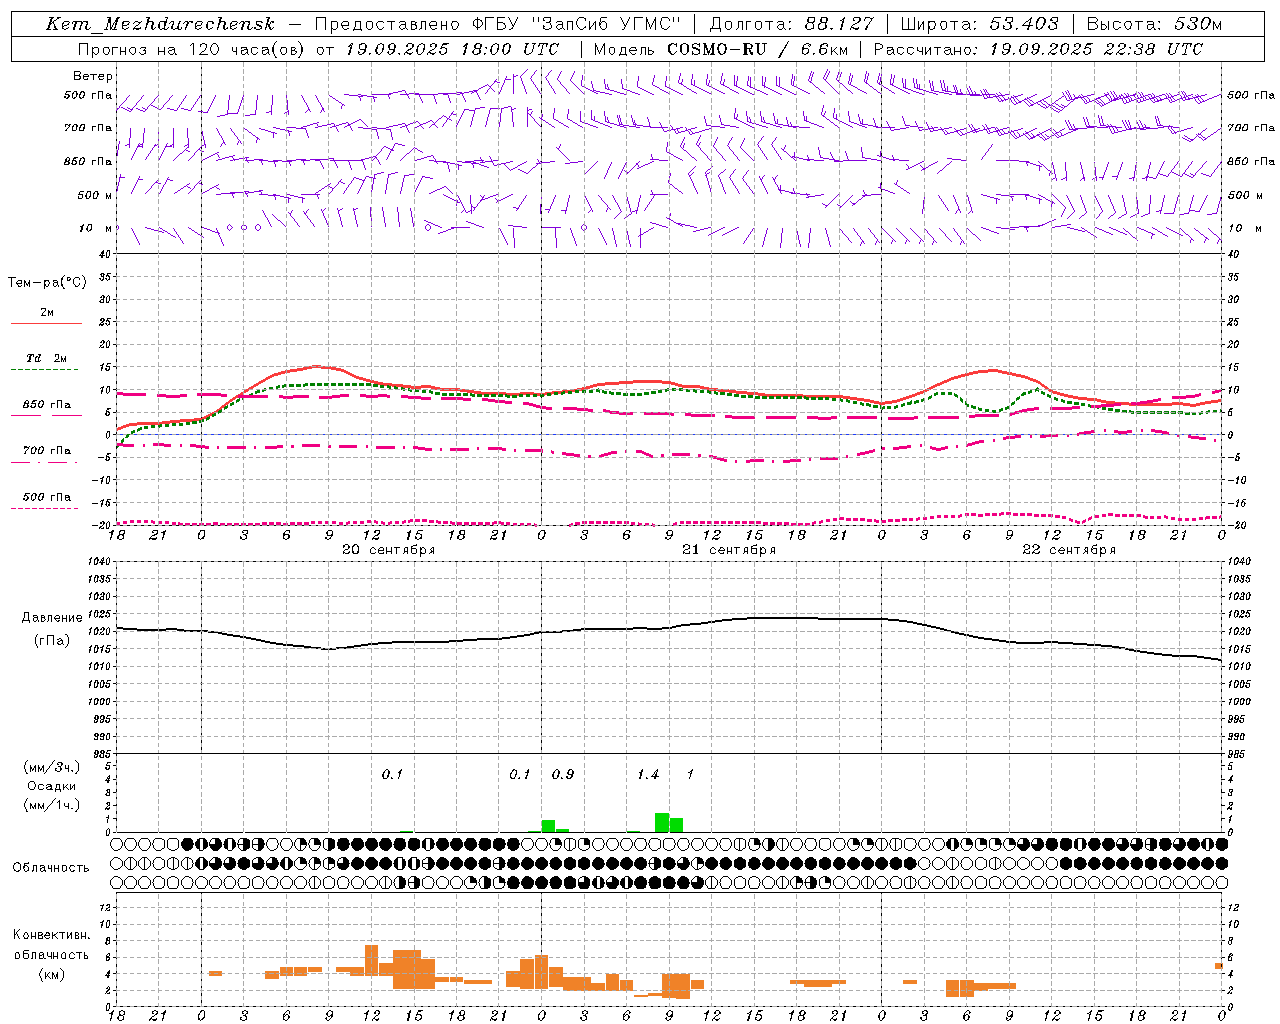Click the Давление pressure panel label
The image size is (1280, 1024).
click(x=52, y=618)
